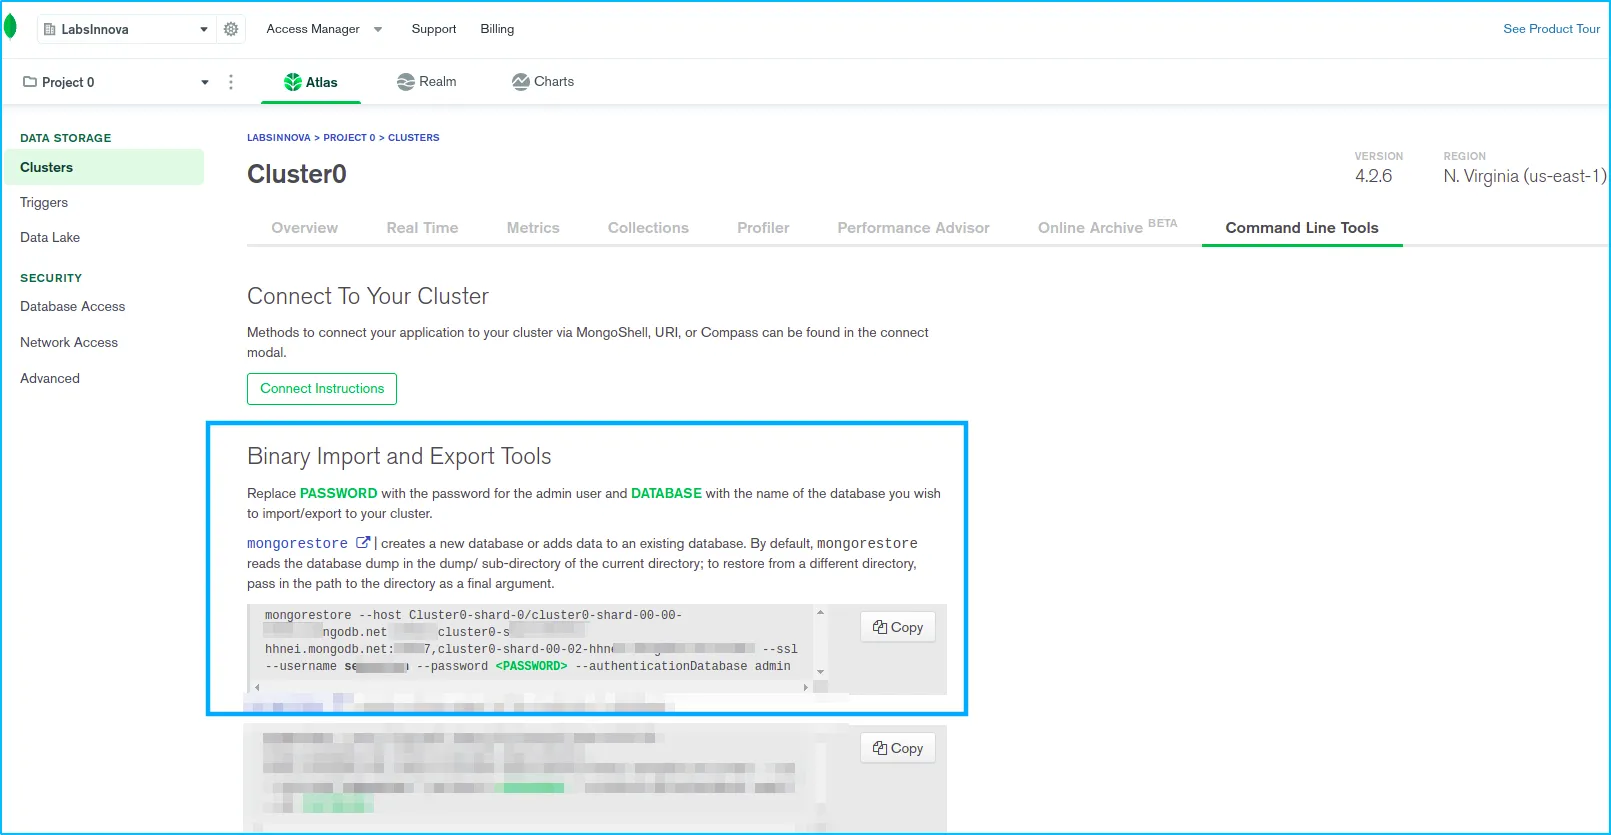Copy the mongorestore command
Image resolution: width=1611 pixels, height=835 pixels.
898,627
